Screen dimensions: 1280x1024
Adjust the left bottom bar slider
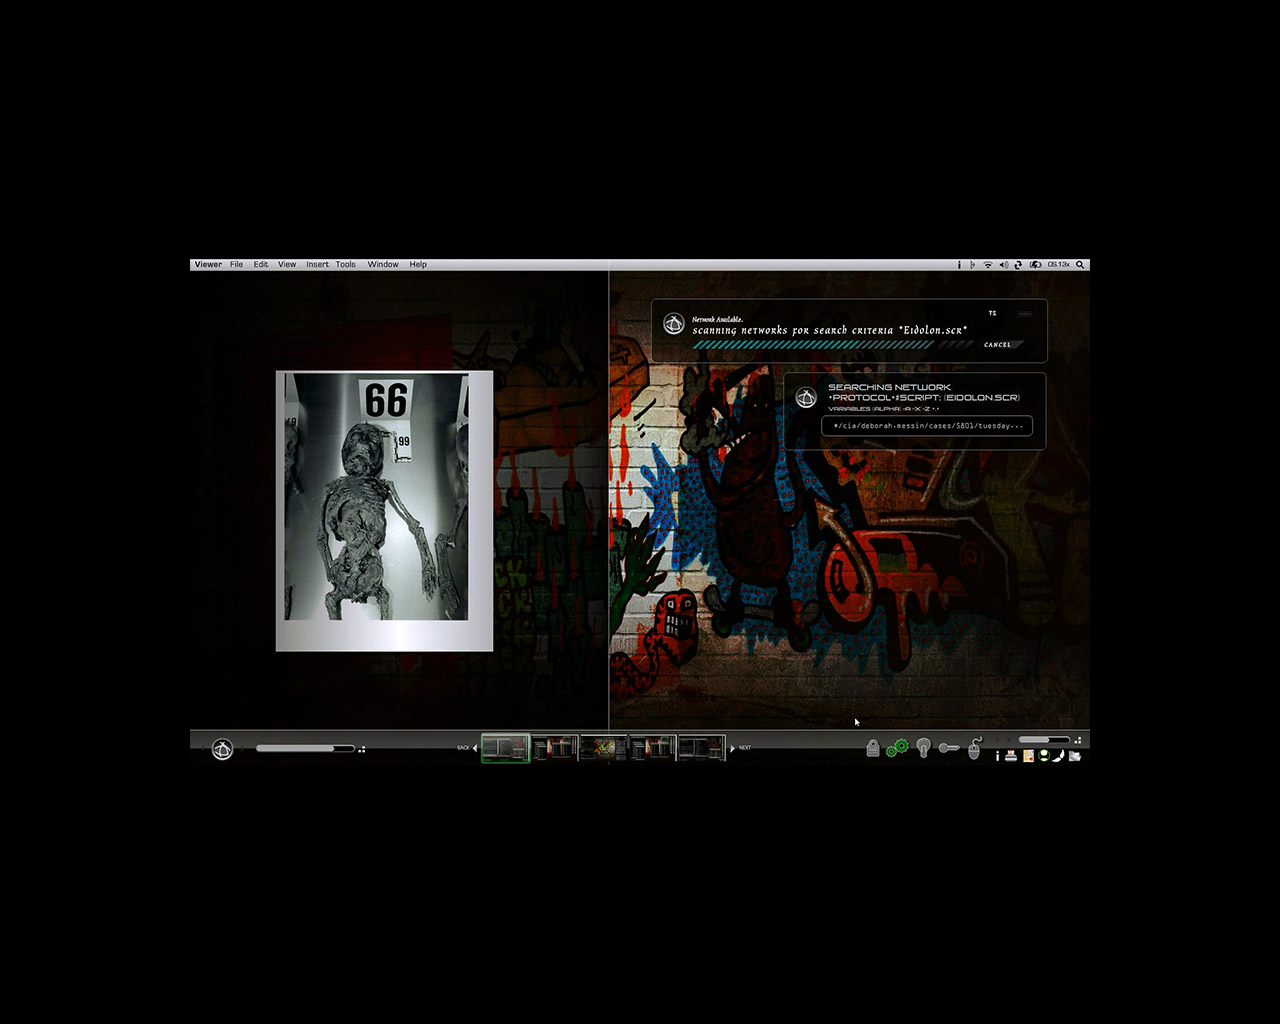305,748
